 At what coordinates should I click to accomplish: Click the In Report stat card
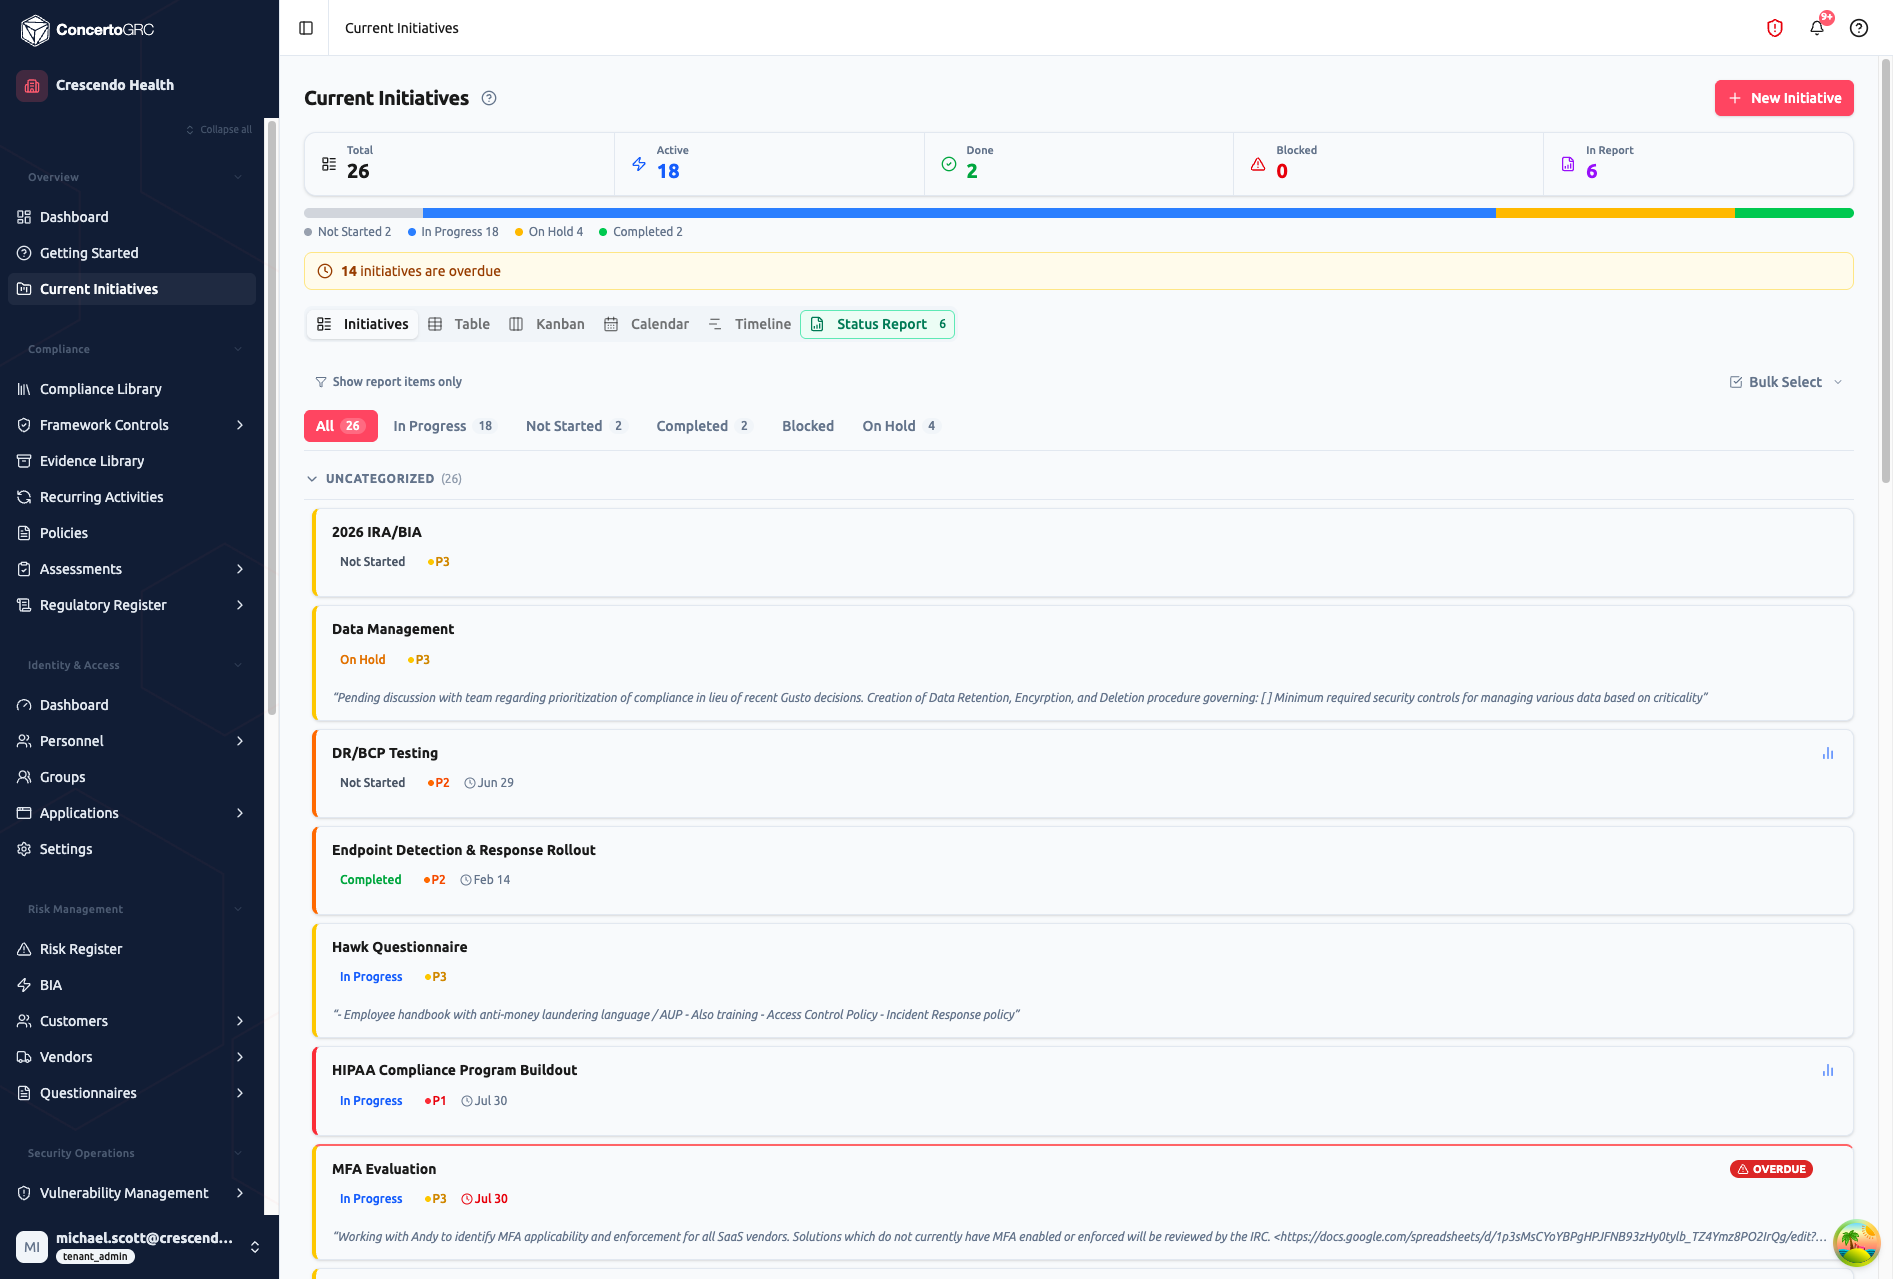click(1698, 164)
